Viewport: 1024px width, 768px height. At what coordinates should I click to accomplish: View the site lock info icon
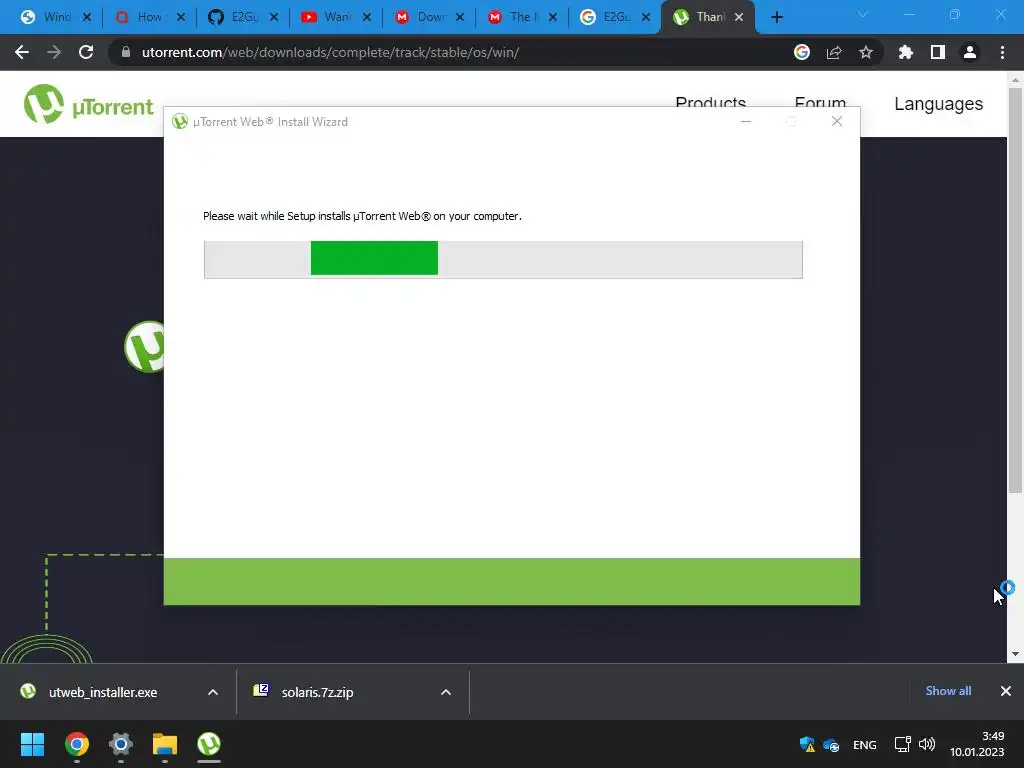126,52
